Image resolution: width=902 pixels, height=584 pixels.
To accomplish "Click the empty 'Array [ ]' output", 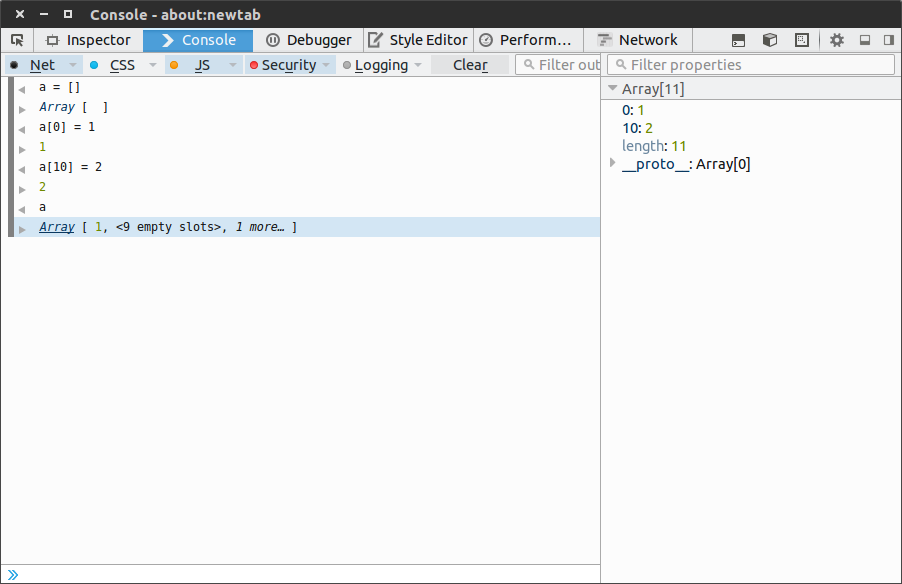I will [x=74, y=108].
